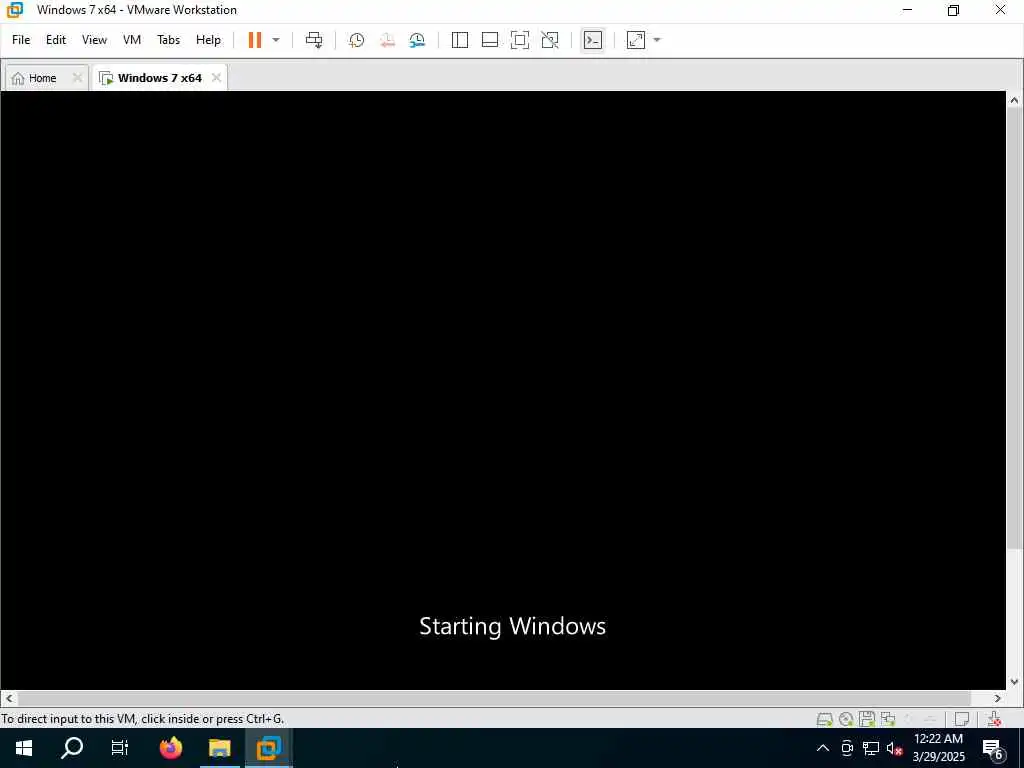The width and height of the screenshot is (1024, 768).
Task: Click the revert to snapshot icon
Action: (x=387, y=40)
